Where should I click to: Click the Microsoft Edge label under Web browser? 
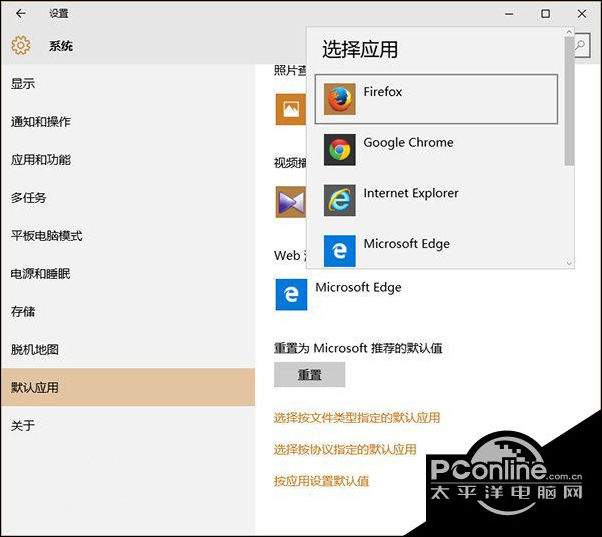tap(358, 288)
